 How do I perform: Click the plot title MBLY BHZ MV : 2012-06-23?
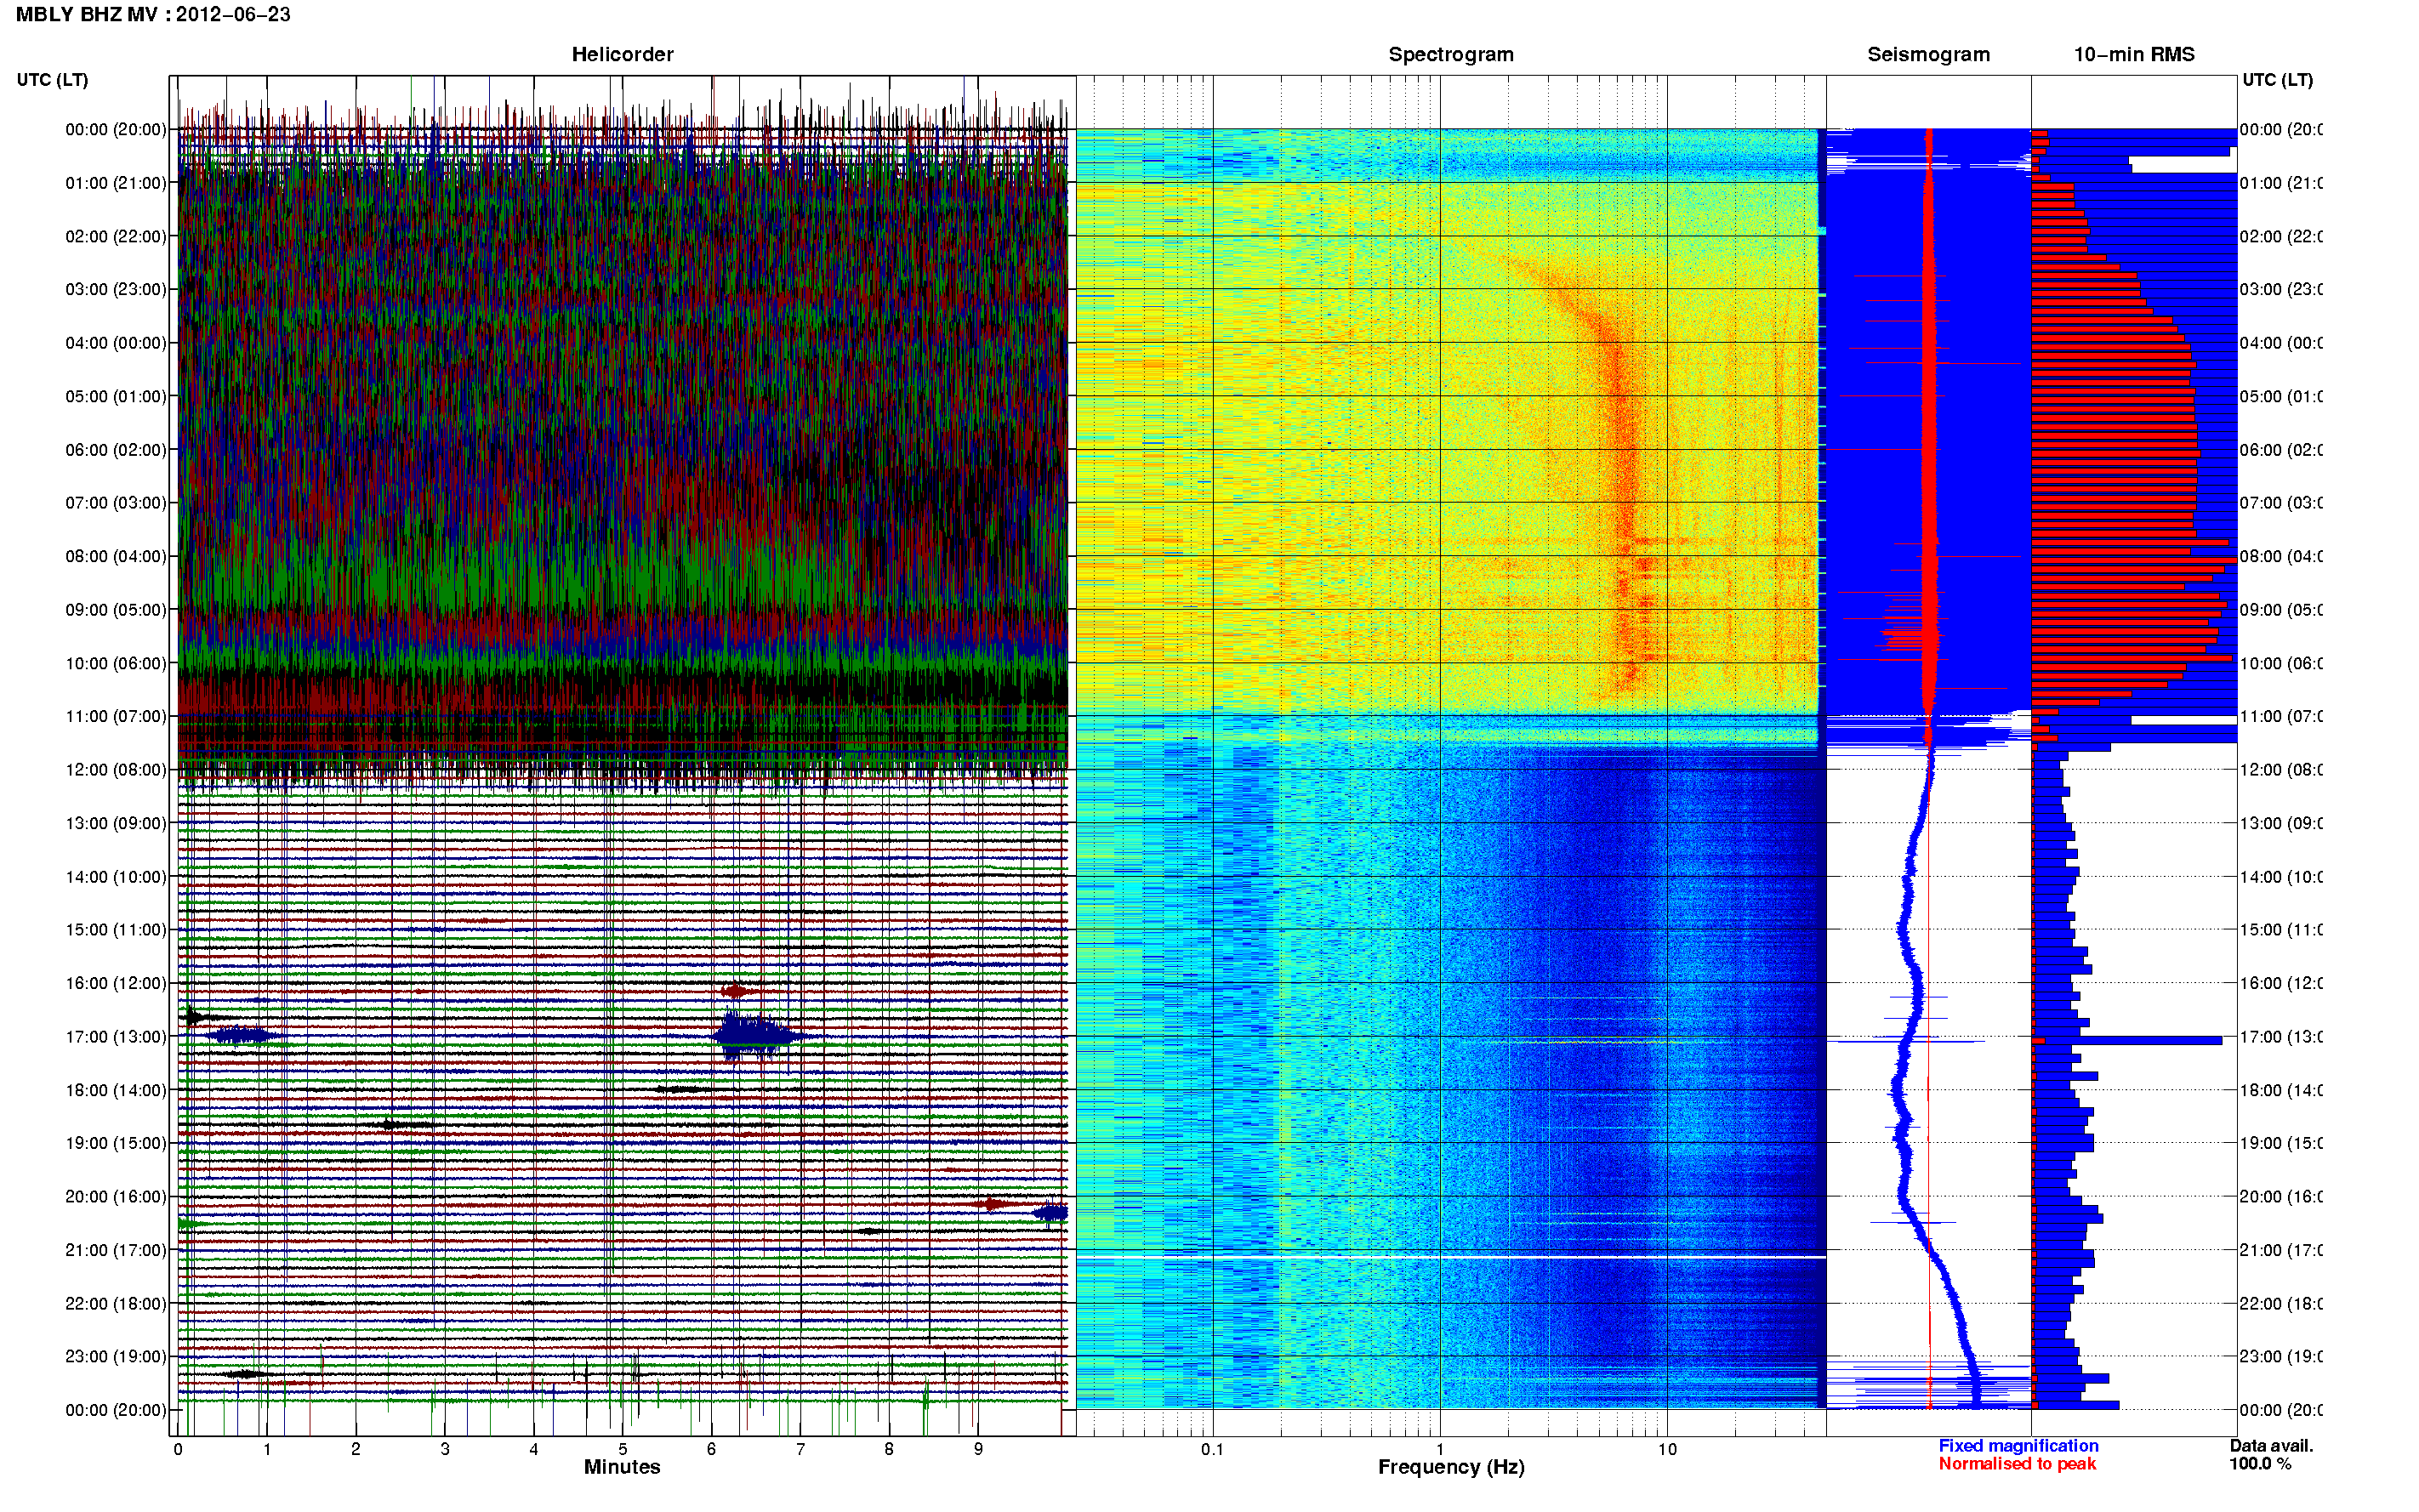click(153, 14)
